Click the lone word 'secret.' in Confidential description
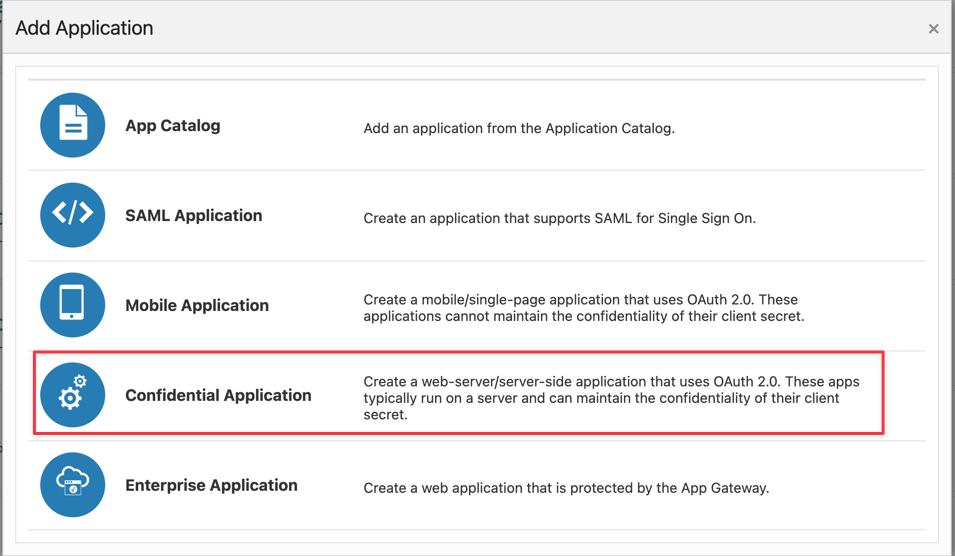Screen dimensions: 955x556 386,414
